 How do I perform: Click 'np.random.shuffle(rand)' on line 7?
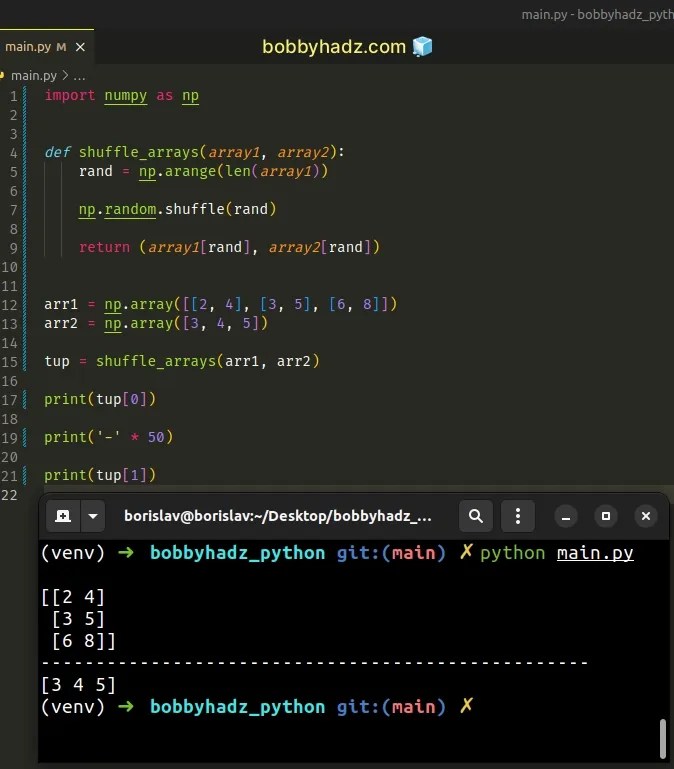point(178,209)
